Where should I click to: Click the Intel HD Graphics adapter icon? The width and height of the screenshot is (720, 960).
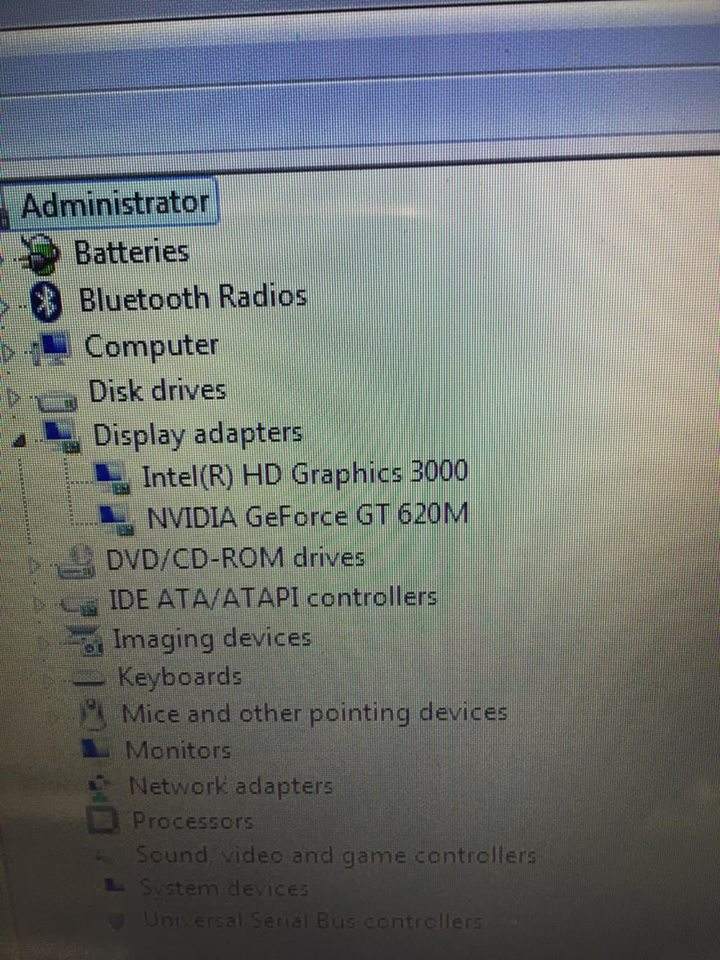coord(111,478)
